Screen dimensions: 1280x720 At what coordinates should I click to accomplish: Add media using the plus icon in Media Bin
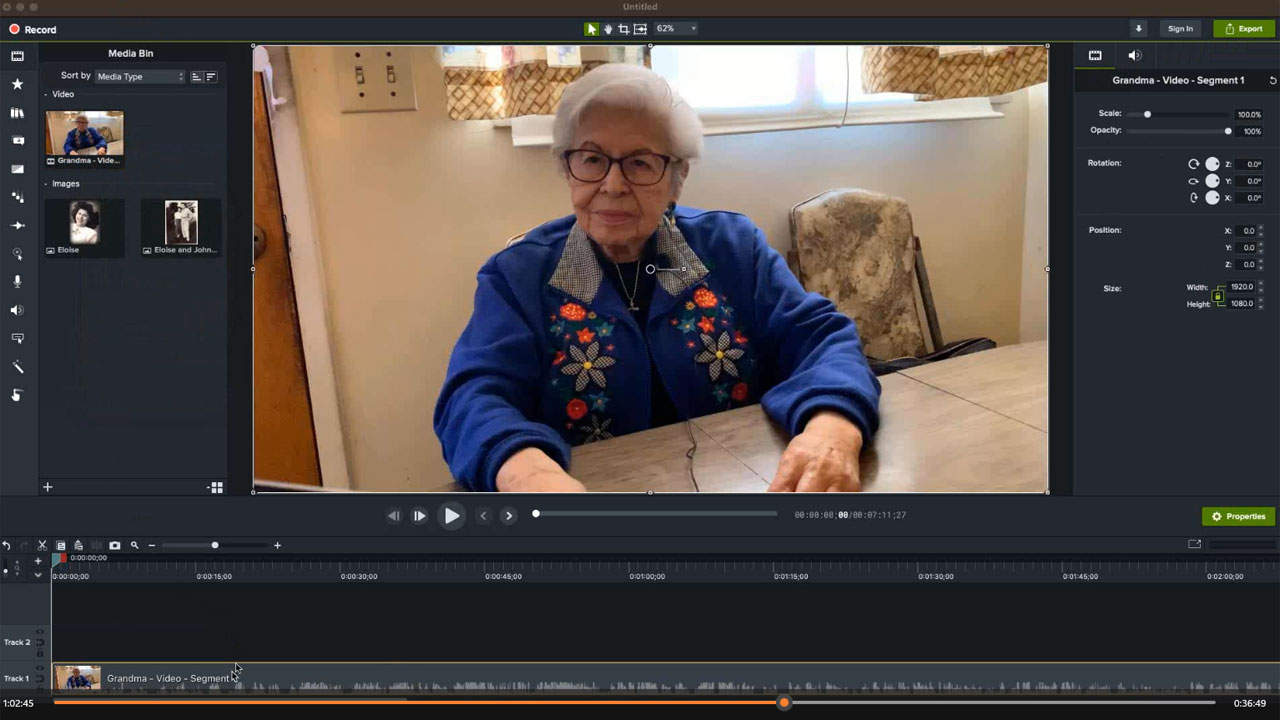(x=47, y=487)
